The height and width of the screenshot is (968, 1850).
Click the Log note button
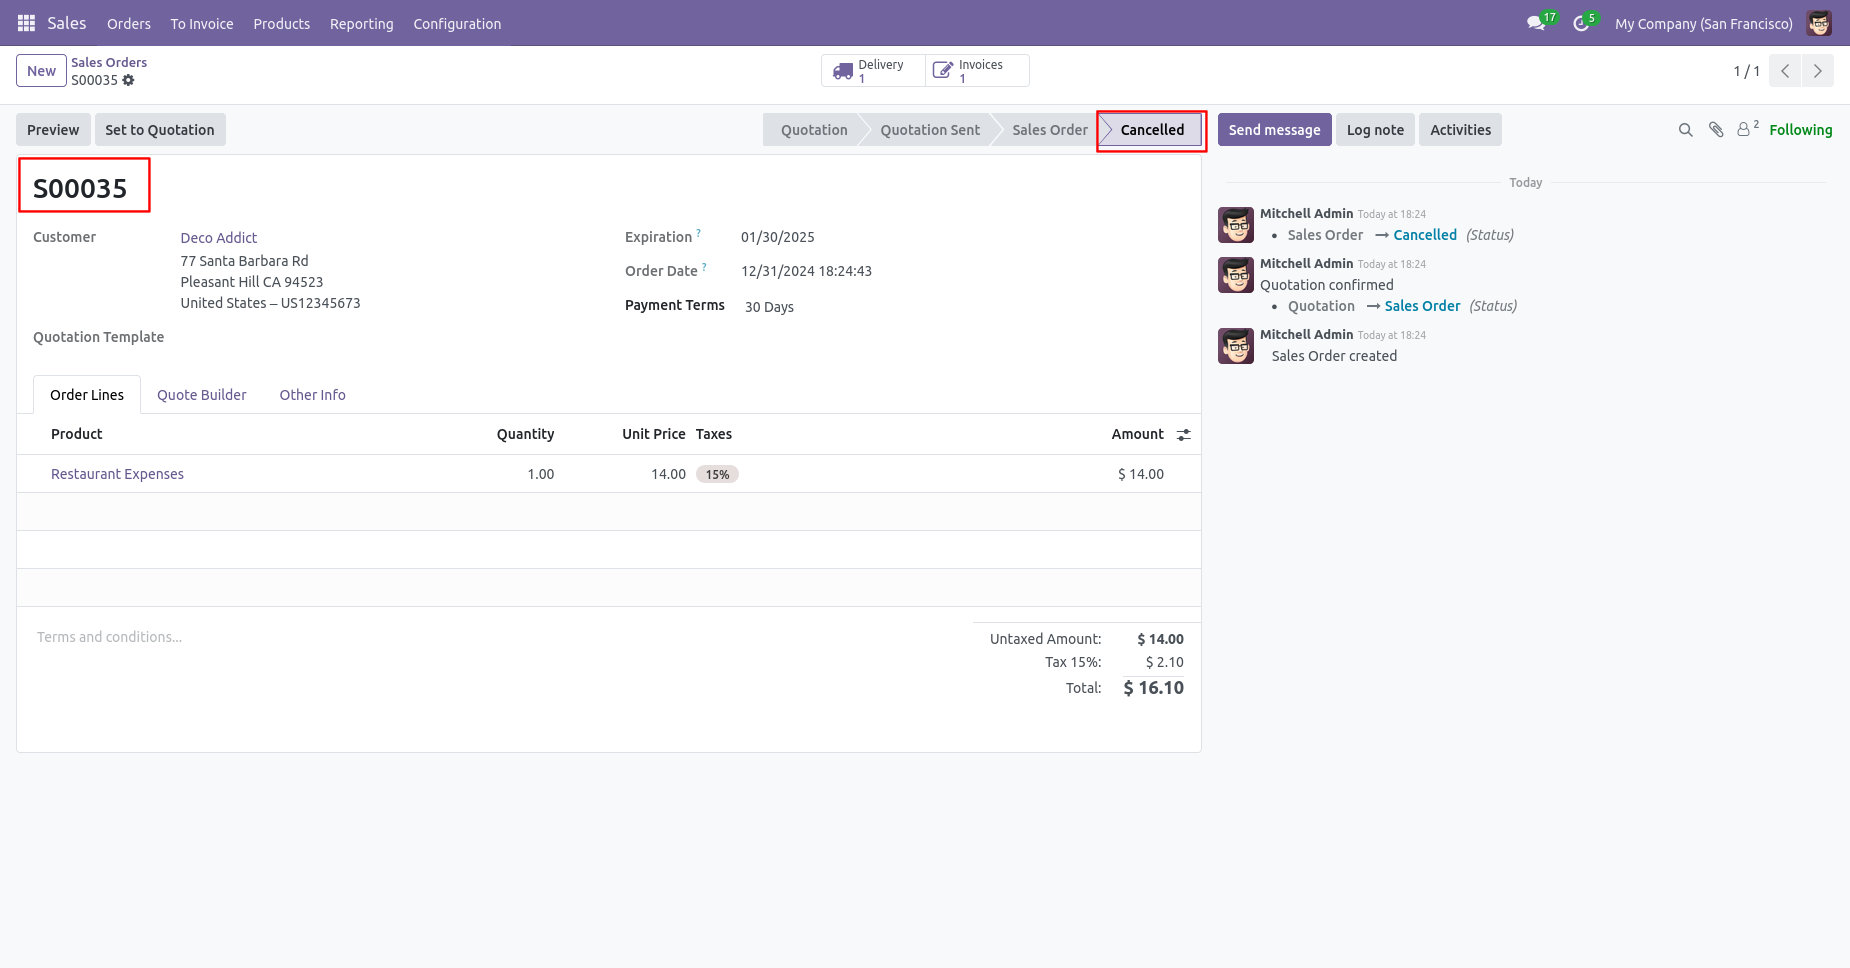click(1375, 130)
